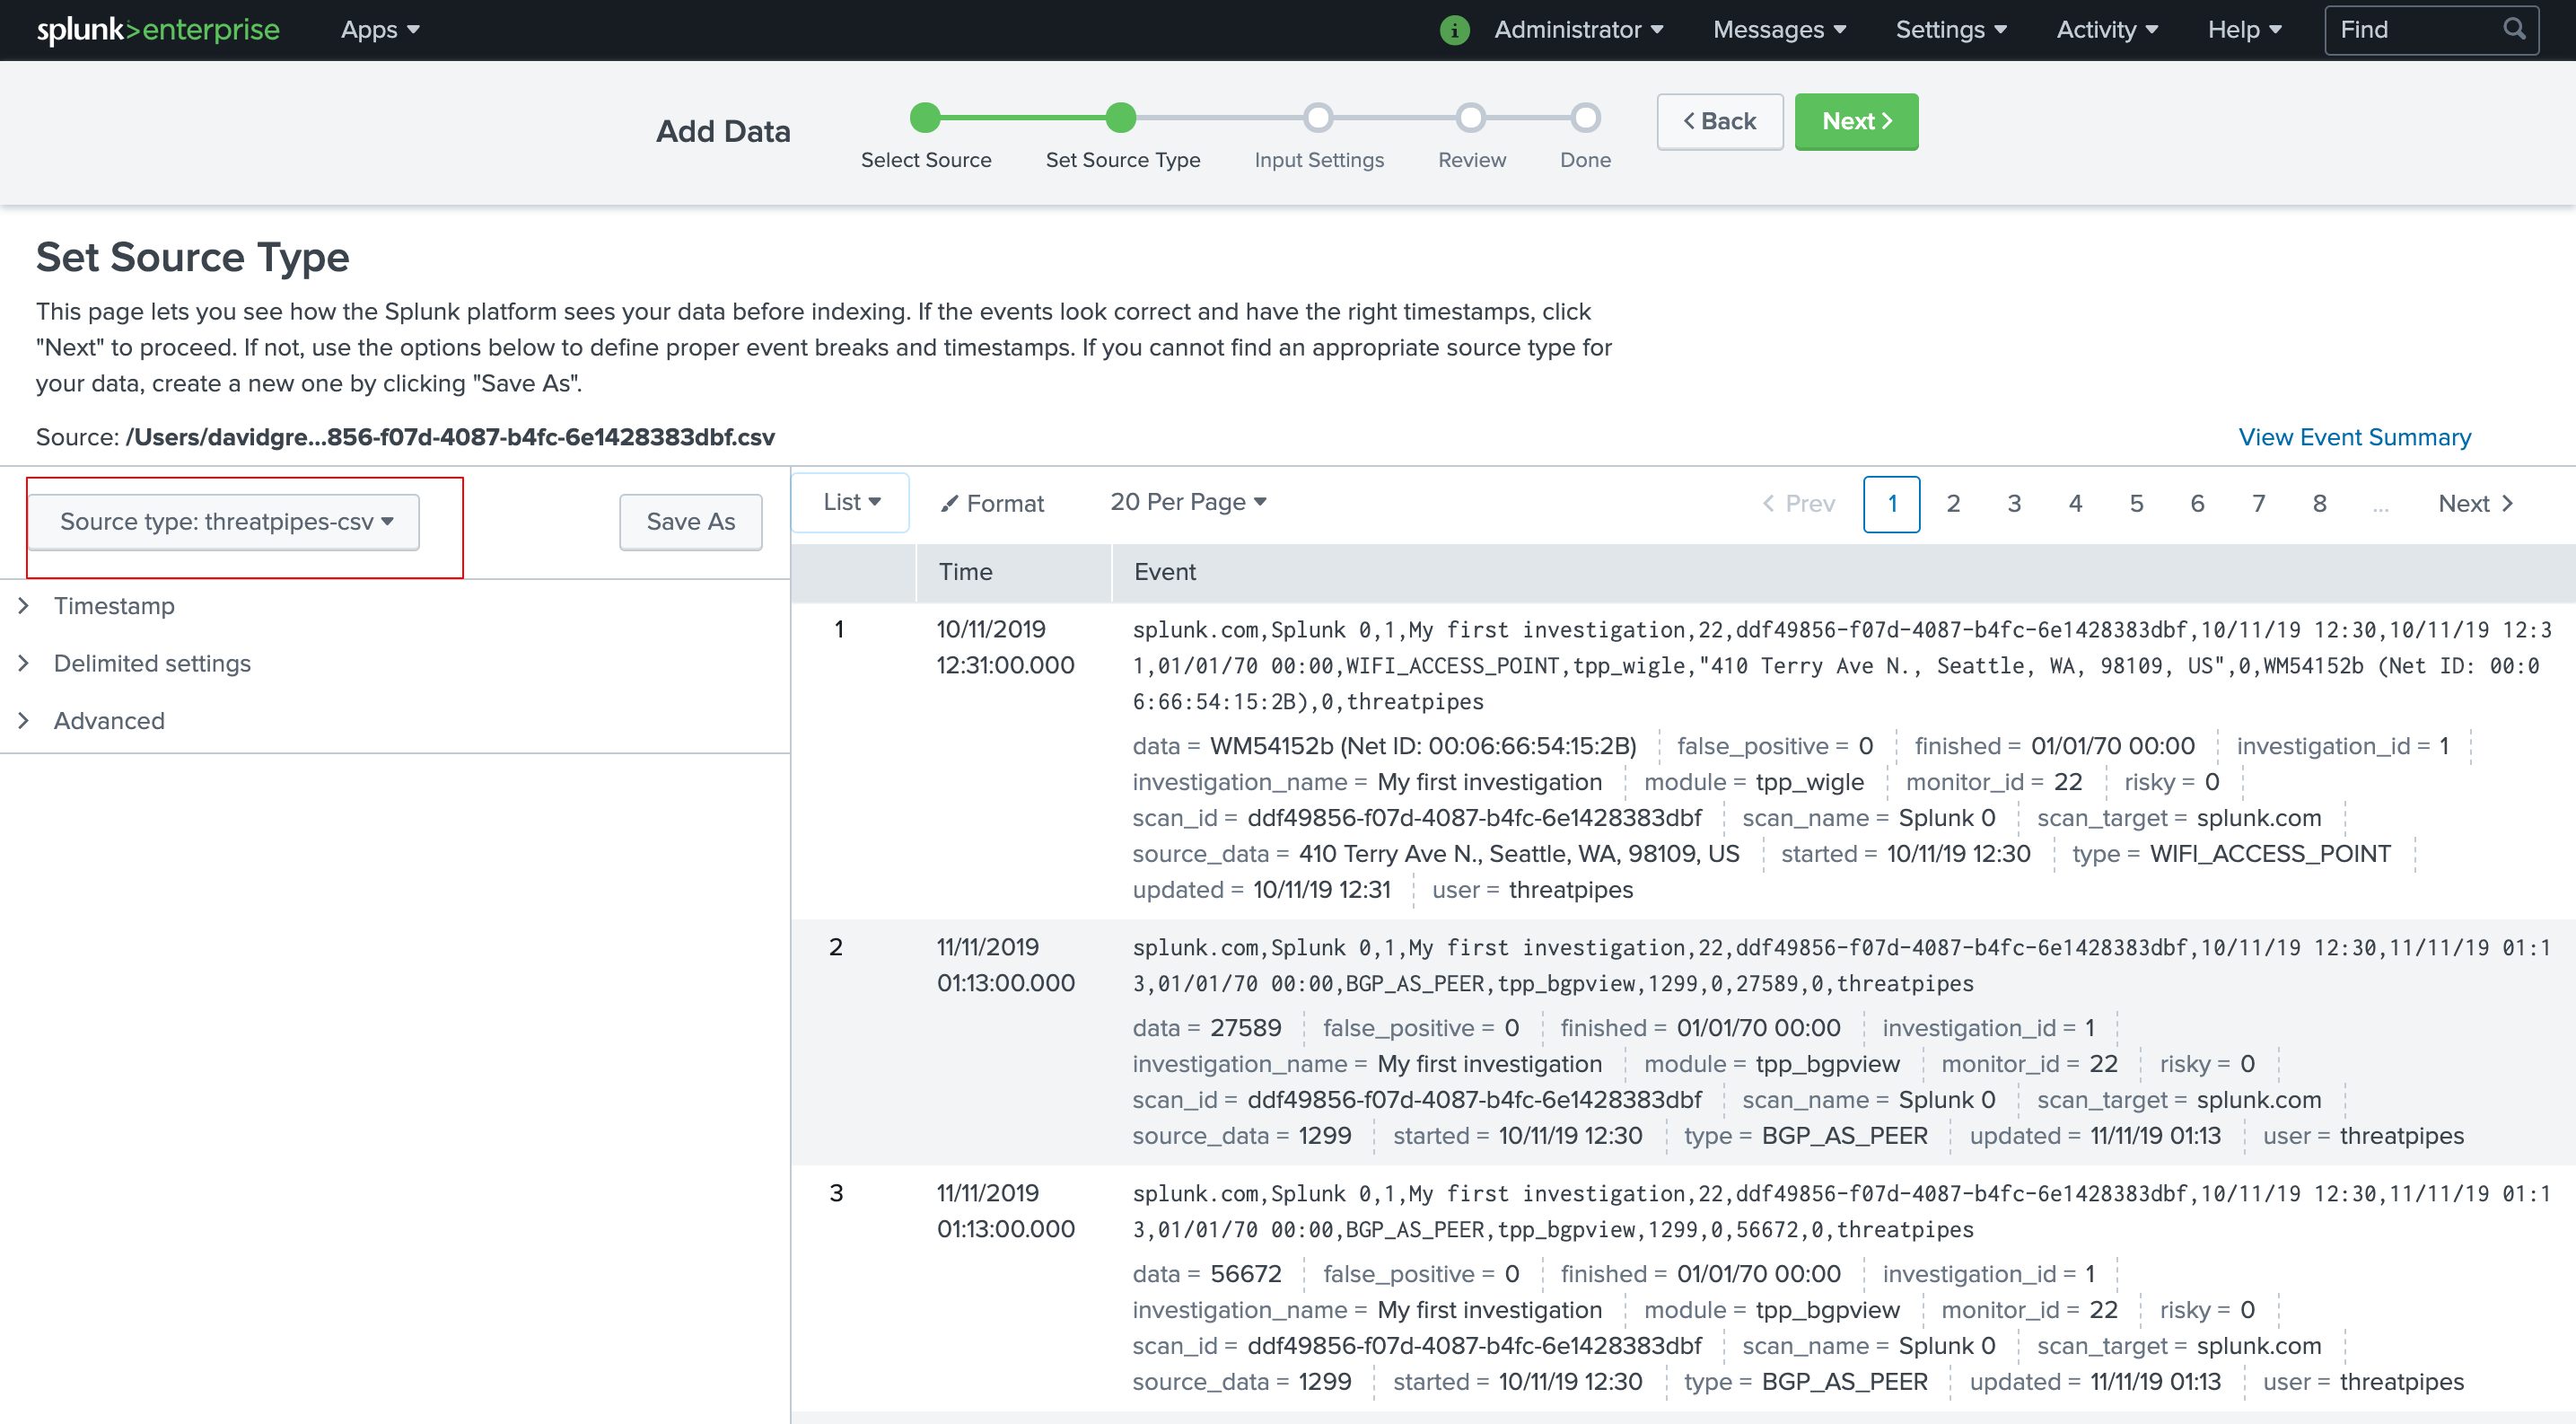This screenshot has height=1424, width=2576.
Task: Click the Review step circle
Action: (1470, 118)
